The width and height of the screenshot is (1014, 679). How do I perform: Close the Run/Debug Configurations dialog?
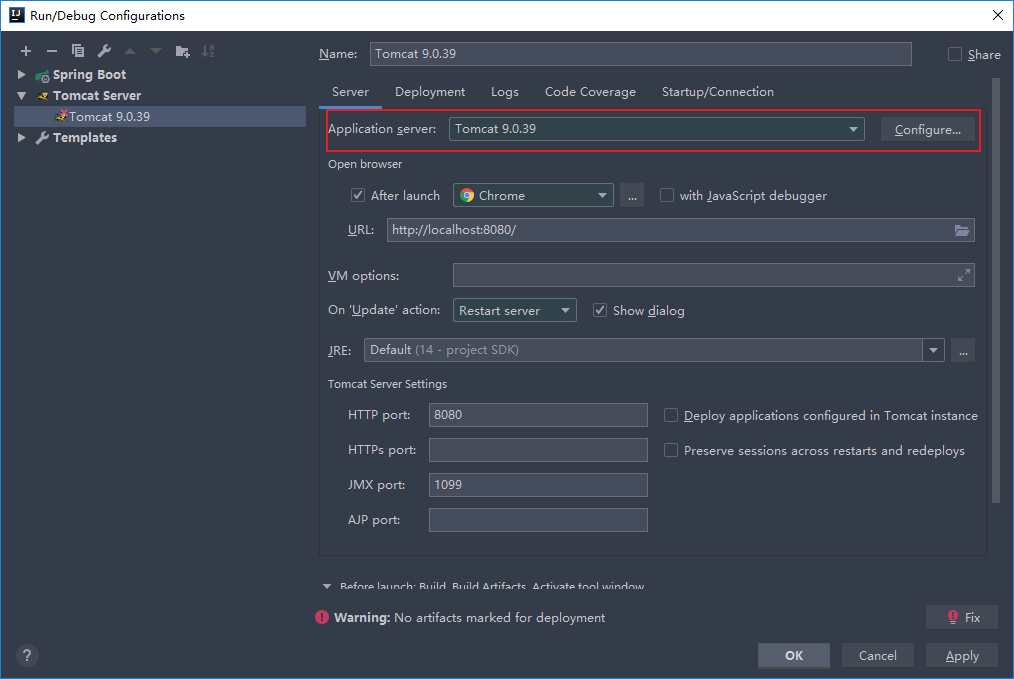pos(998,15)
